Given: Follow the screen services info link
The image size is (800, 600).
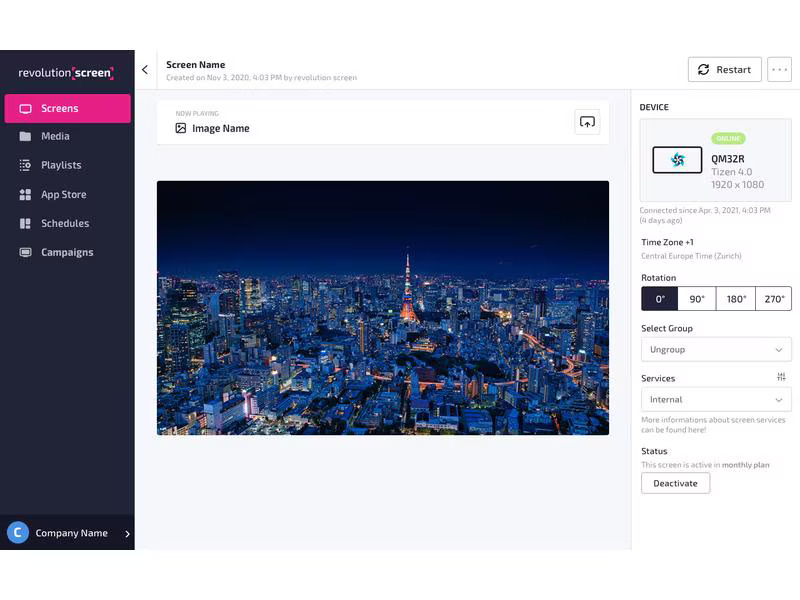Looking at the screenshot, I should 713,424.
